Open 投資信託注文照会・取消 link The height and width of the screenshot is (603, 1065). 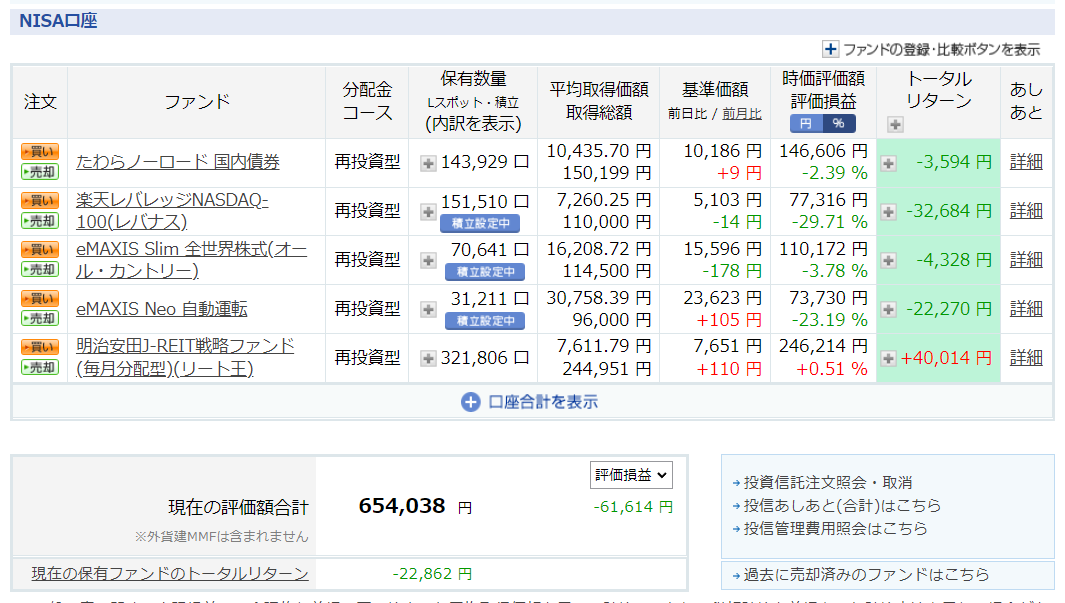(x=828, y=483)
